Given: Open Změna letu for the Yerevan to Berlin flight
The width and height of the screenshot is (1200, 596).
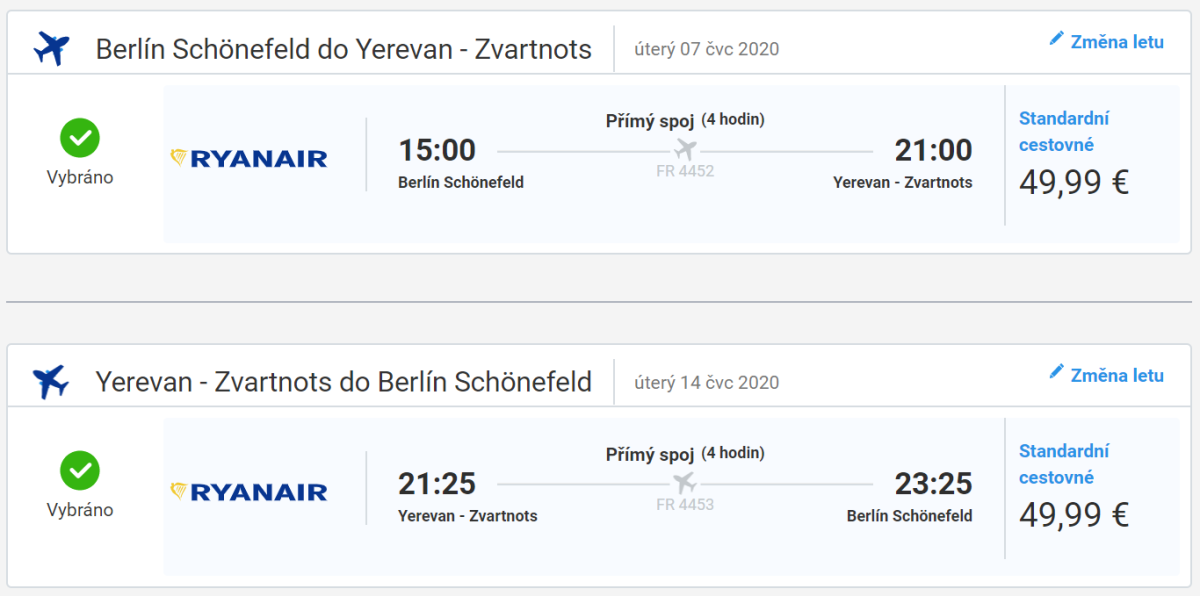Looking at the screenshot, I should coord(1116,375).
